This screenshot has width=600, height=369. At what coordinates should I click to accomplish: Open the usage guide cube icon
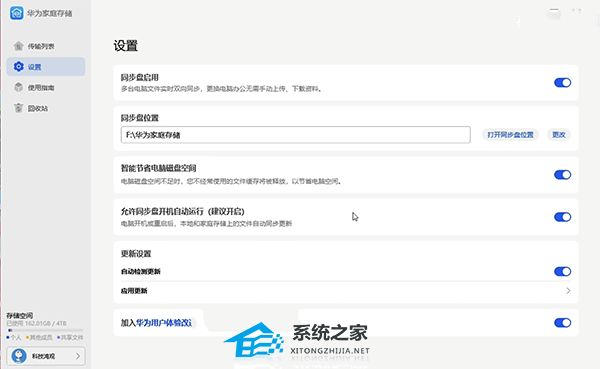tap(18, 87)
